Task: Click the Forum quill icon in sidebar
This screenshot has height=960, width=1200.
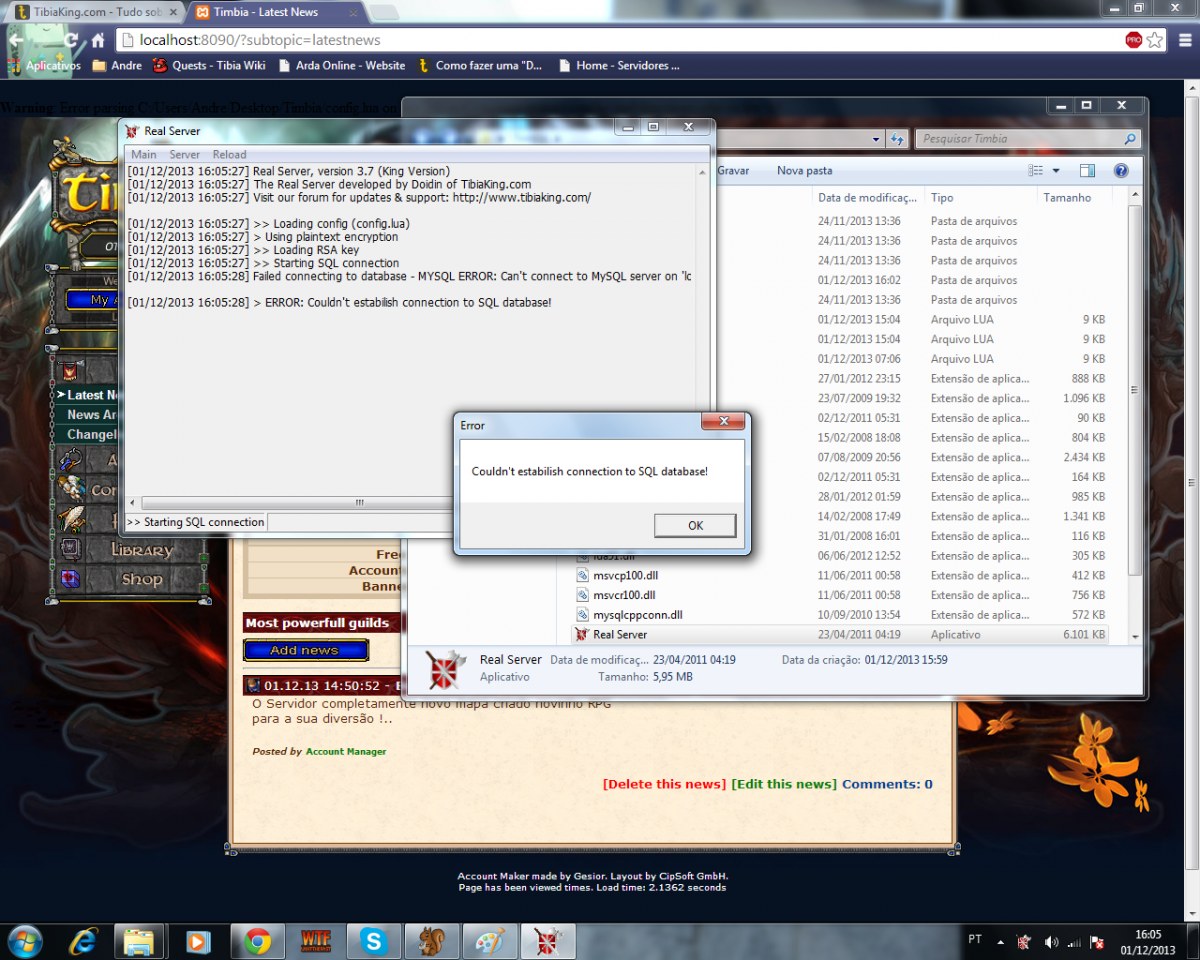Action: click(70, 519)
